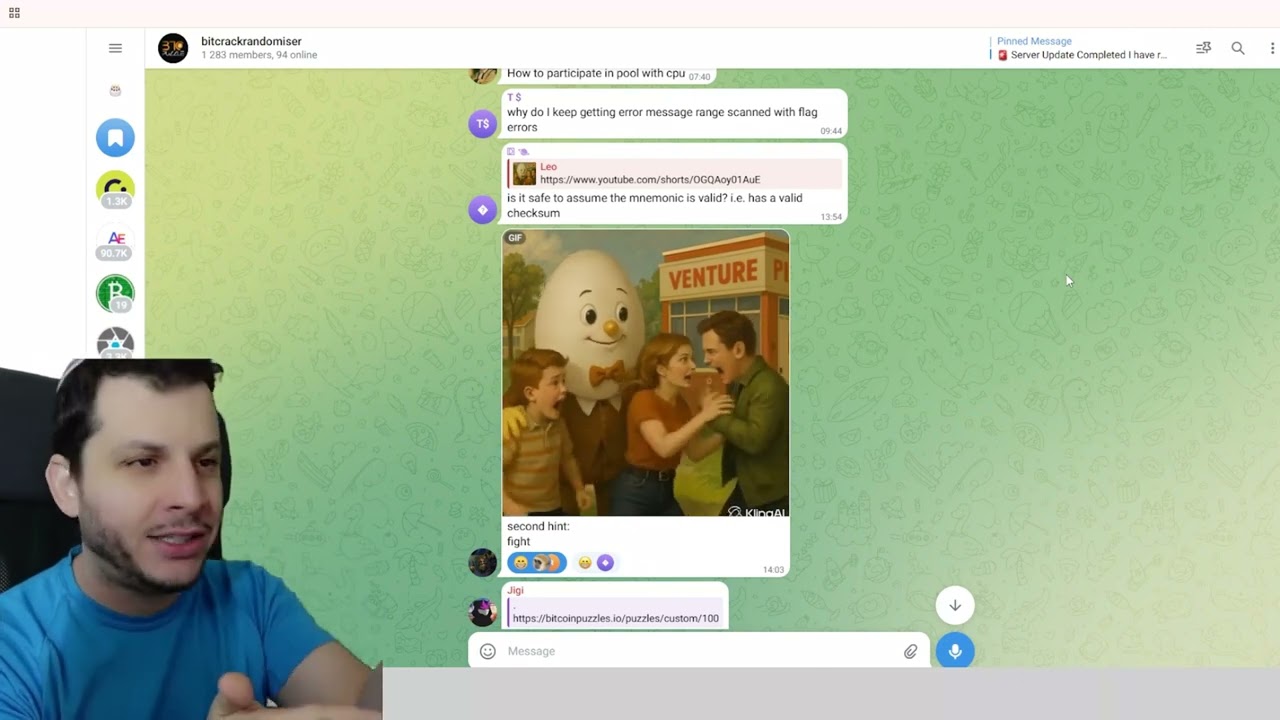Image resolution: width=1280 pixels, height=720 pixels.
Task: Click sender name Jigi
Action: 515,590
